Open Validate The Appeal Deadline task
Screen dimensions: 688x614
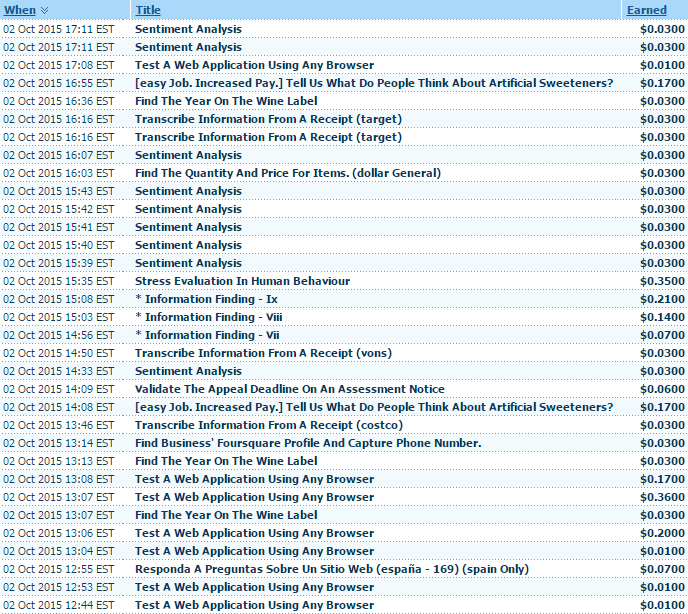click(289, 389)
